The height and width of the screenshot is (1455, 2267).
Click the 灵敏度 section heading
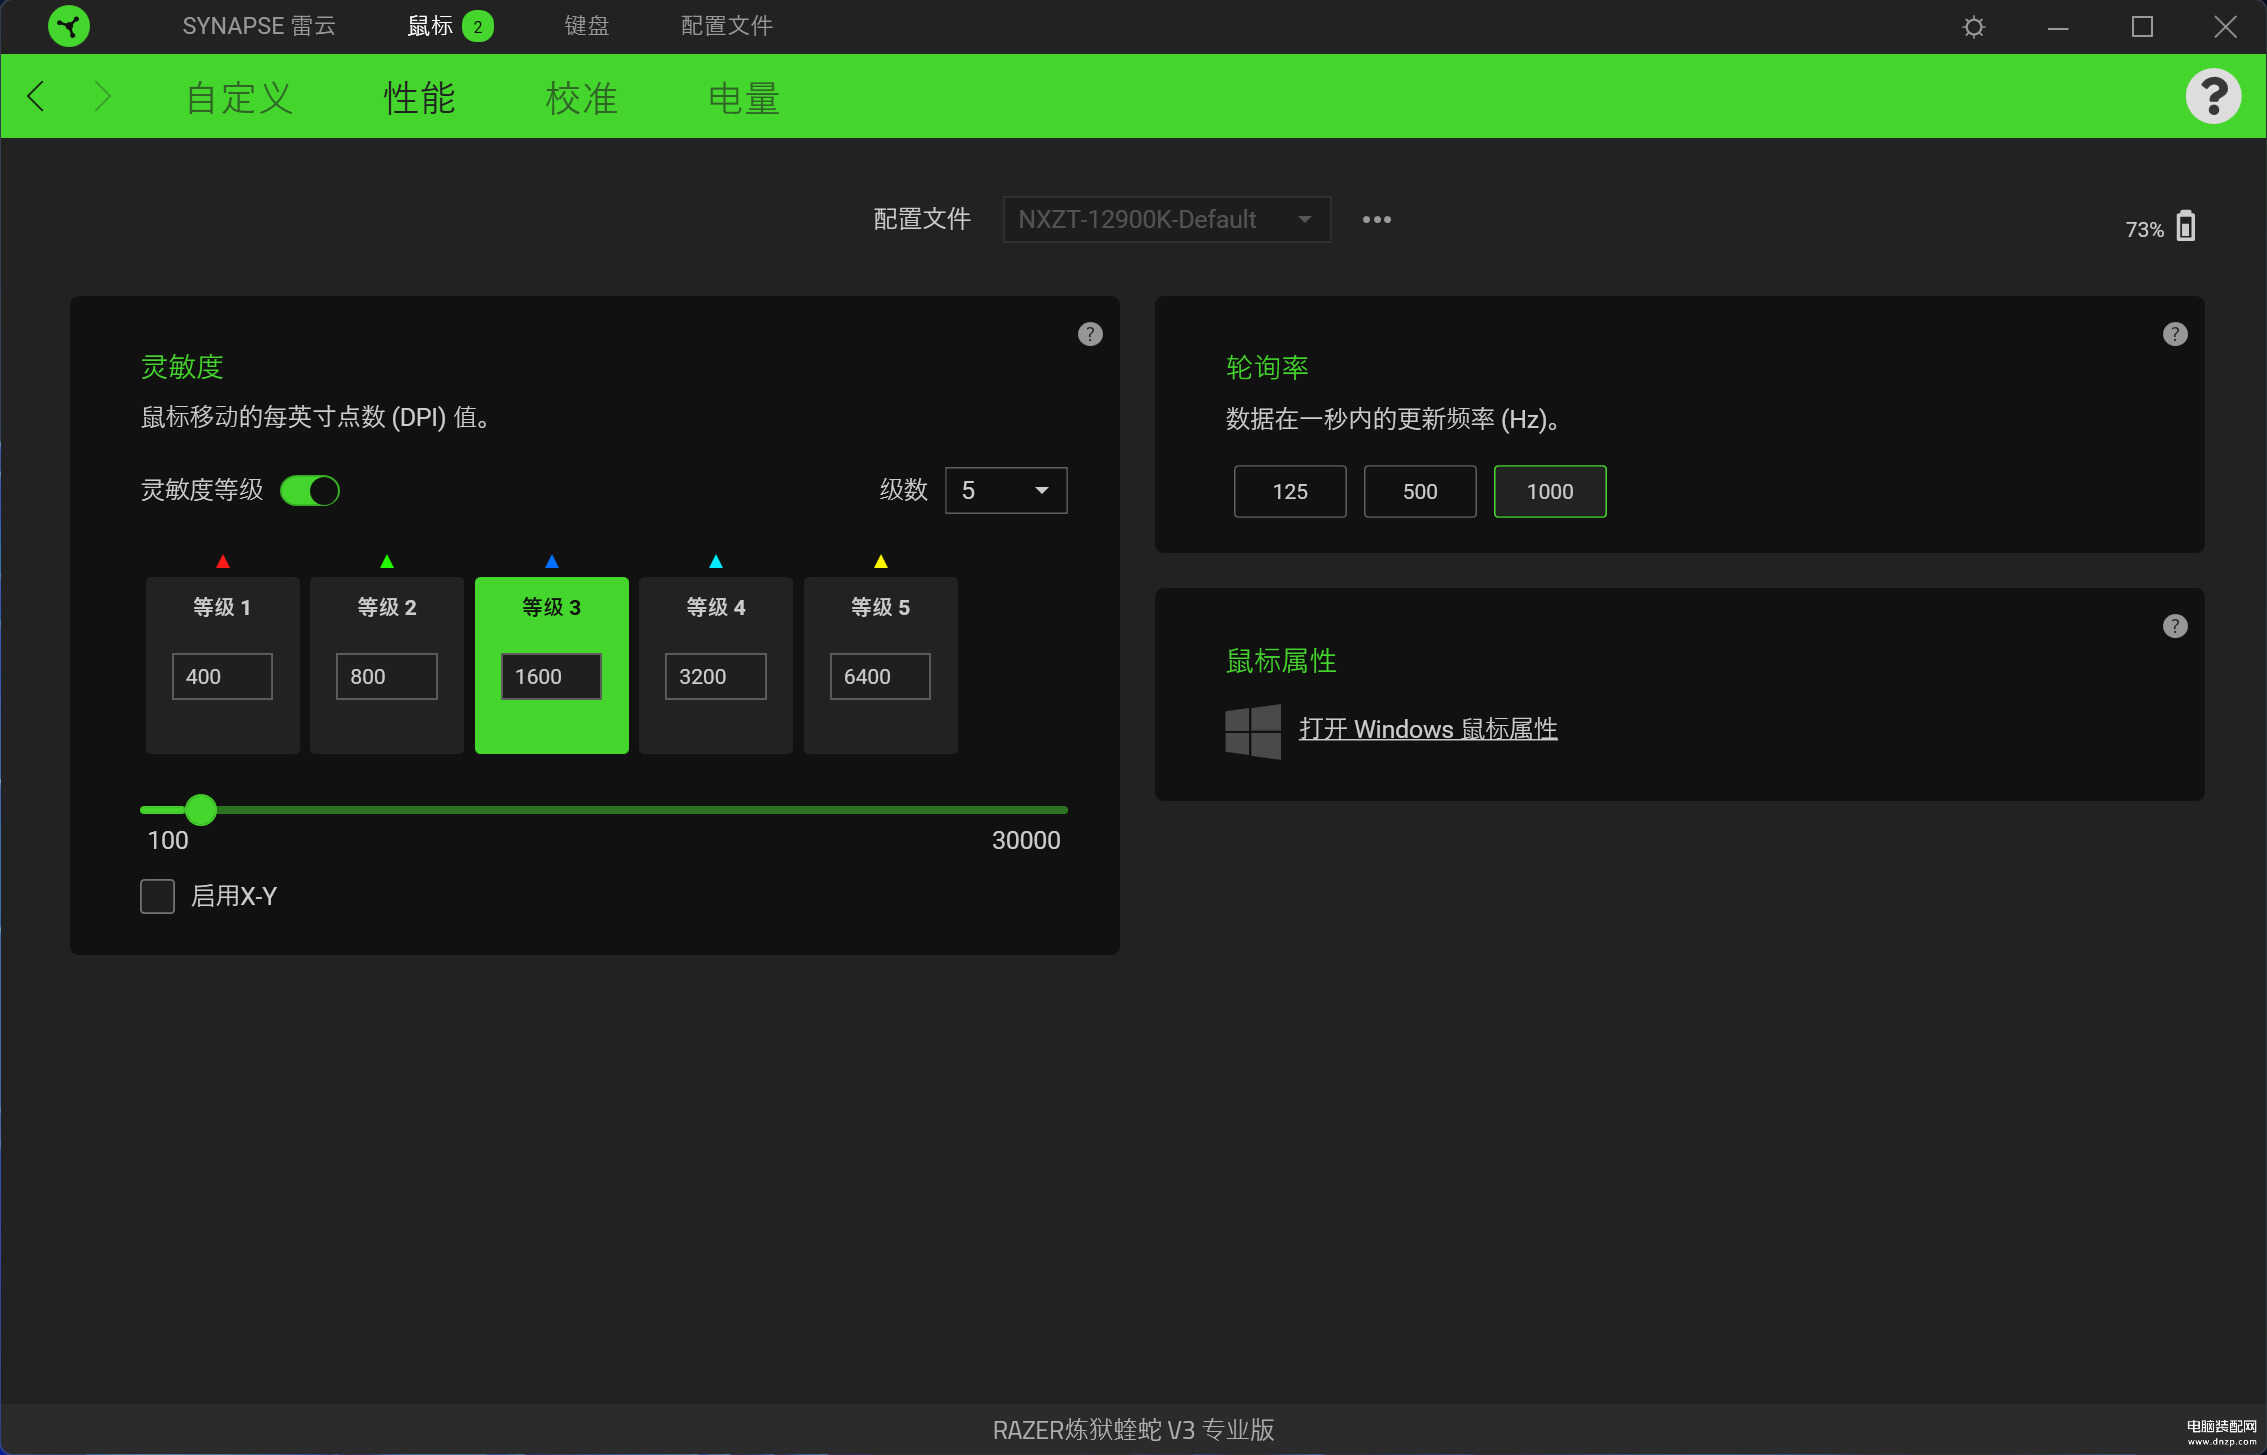(x=182, y=367)
